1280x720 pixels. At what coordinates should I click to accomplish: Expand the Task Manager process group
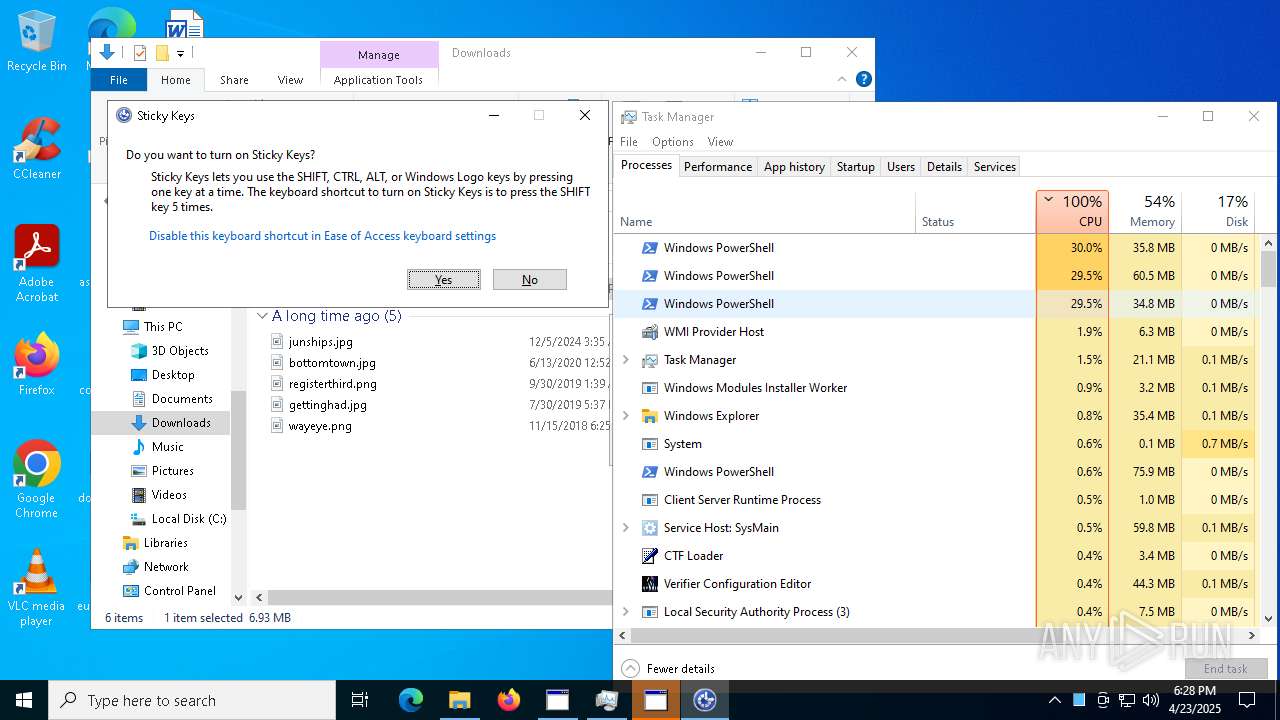(626, 360)
